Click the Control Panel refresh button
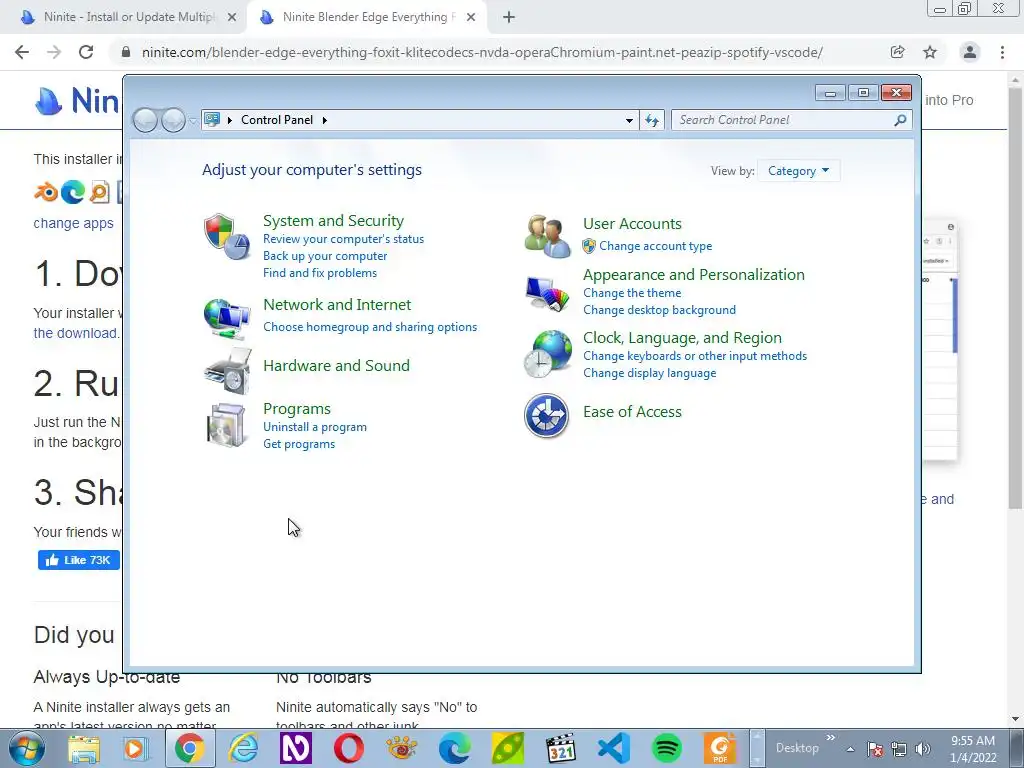This screenshot has width=1024, height=768. coord(652,120)
